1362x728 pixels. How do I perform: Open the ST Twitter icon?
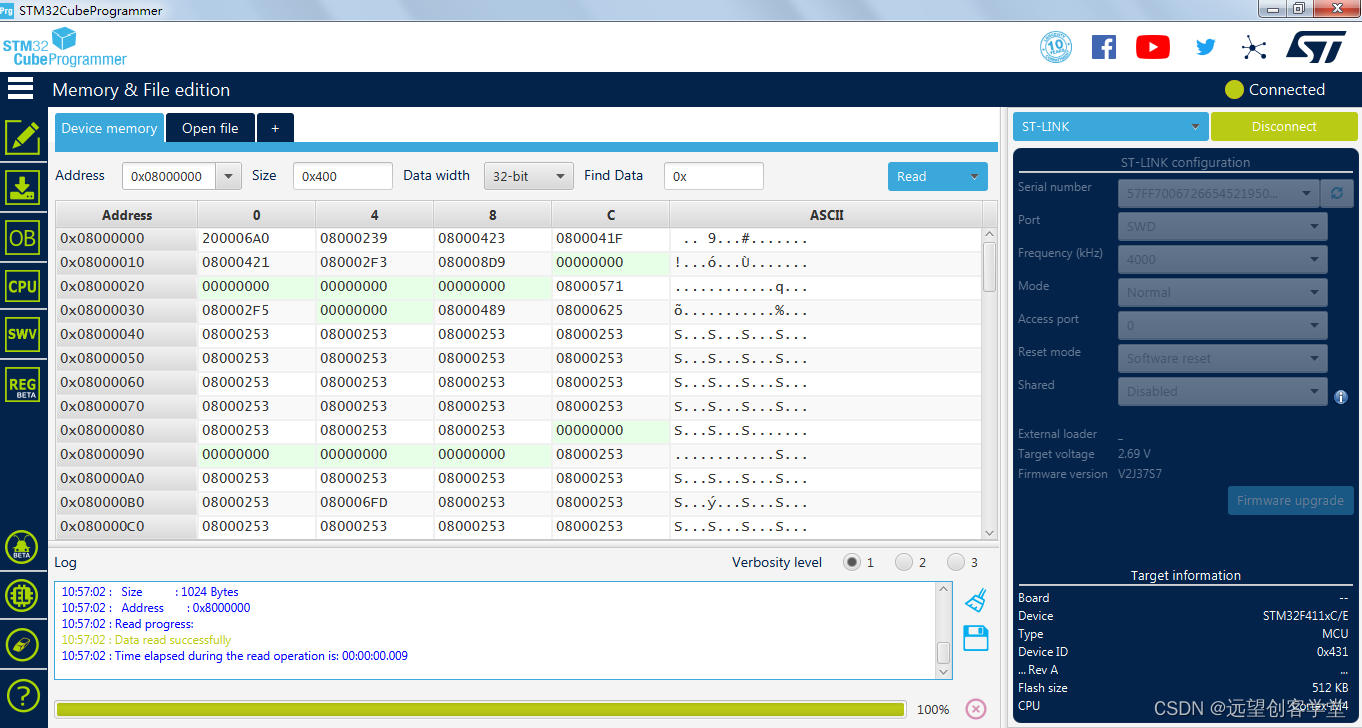pos(1206,47)
